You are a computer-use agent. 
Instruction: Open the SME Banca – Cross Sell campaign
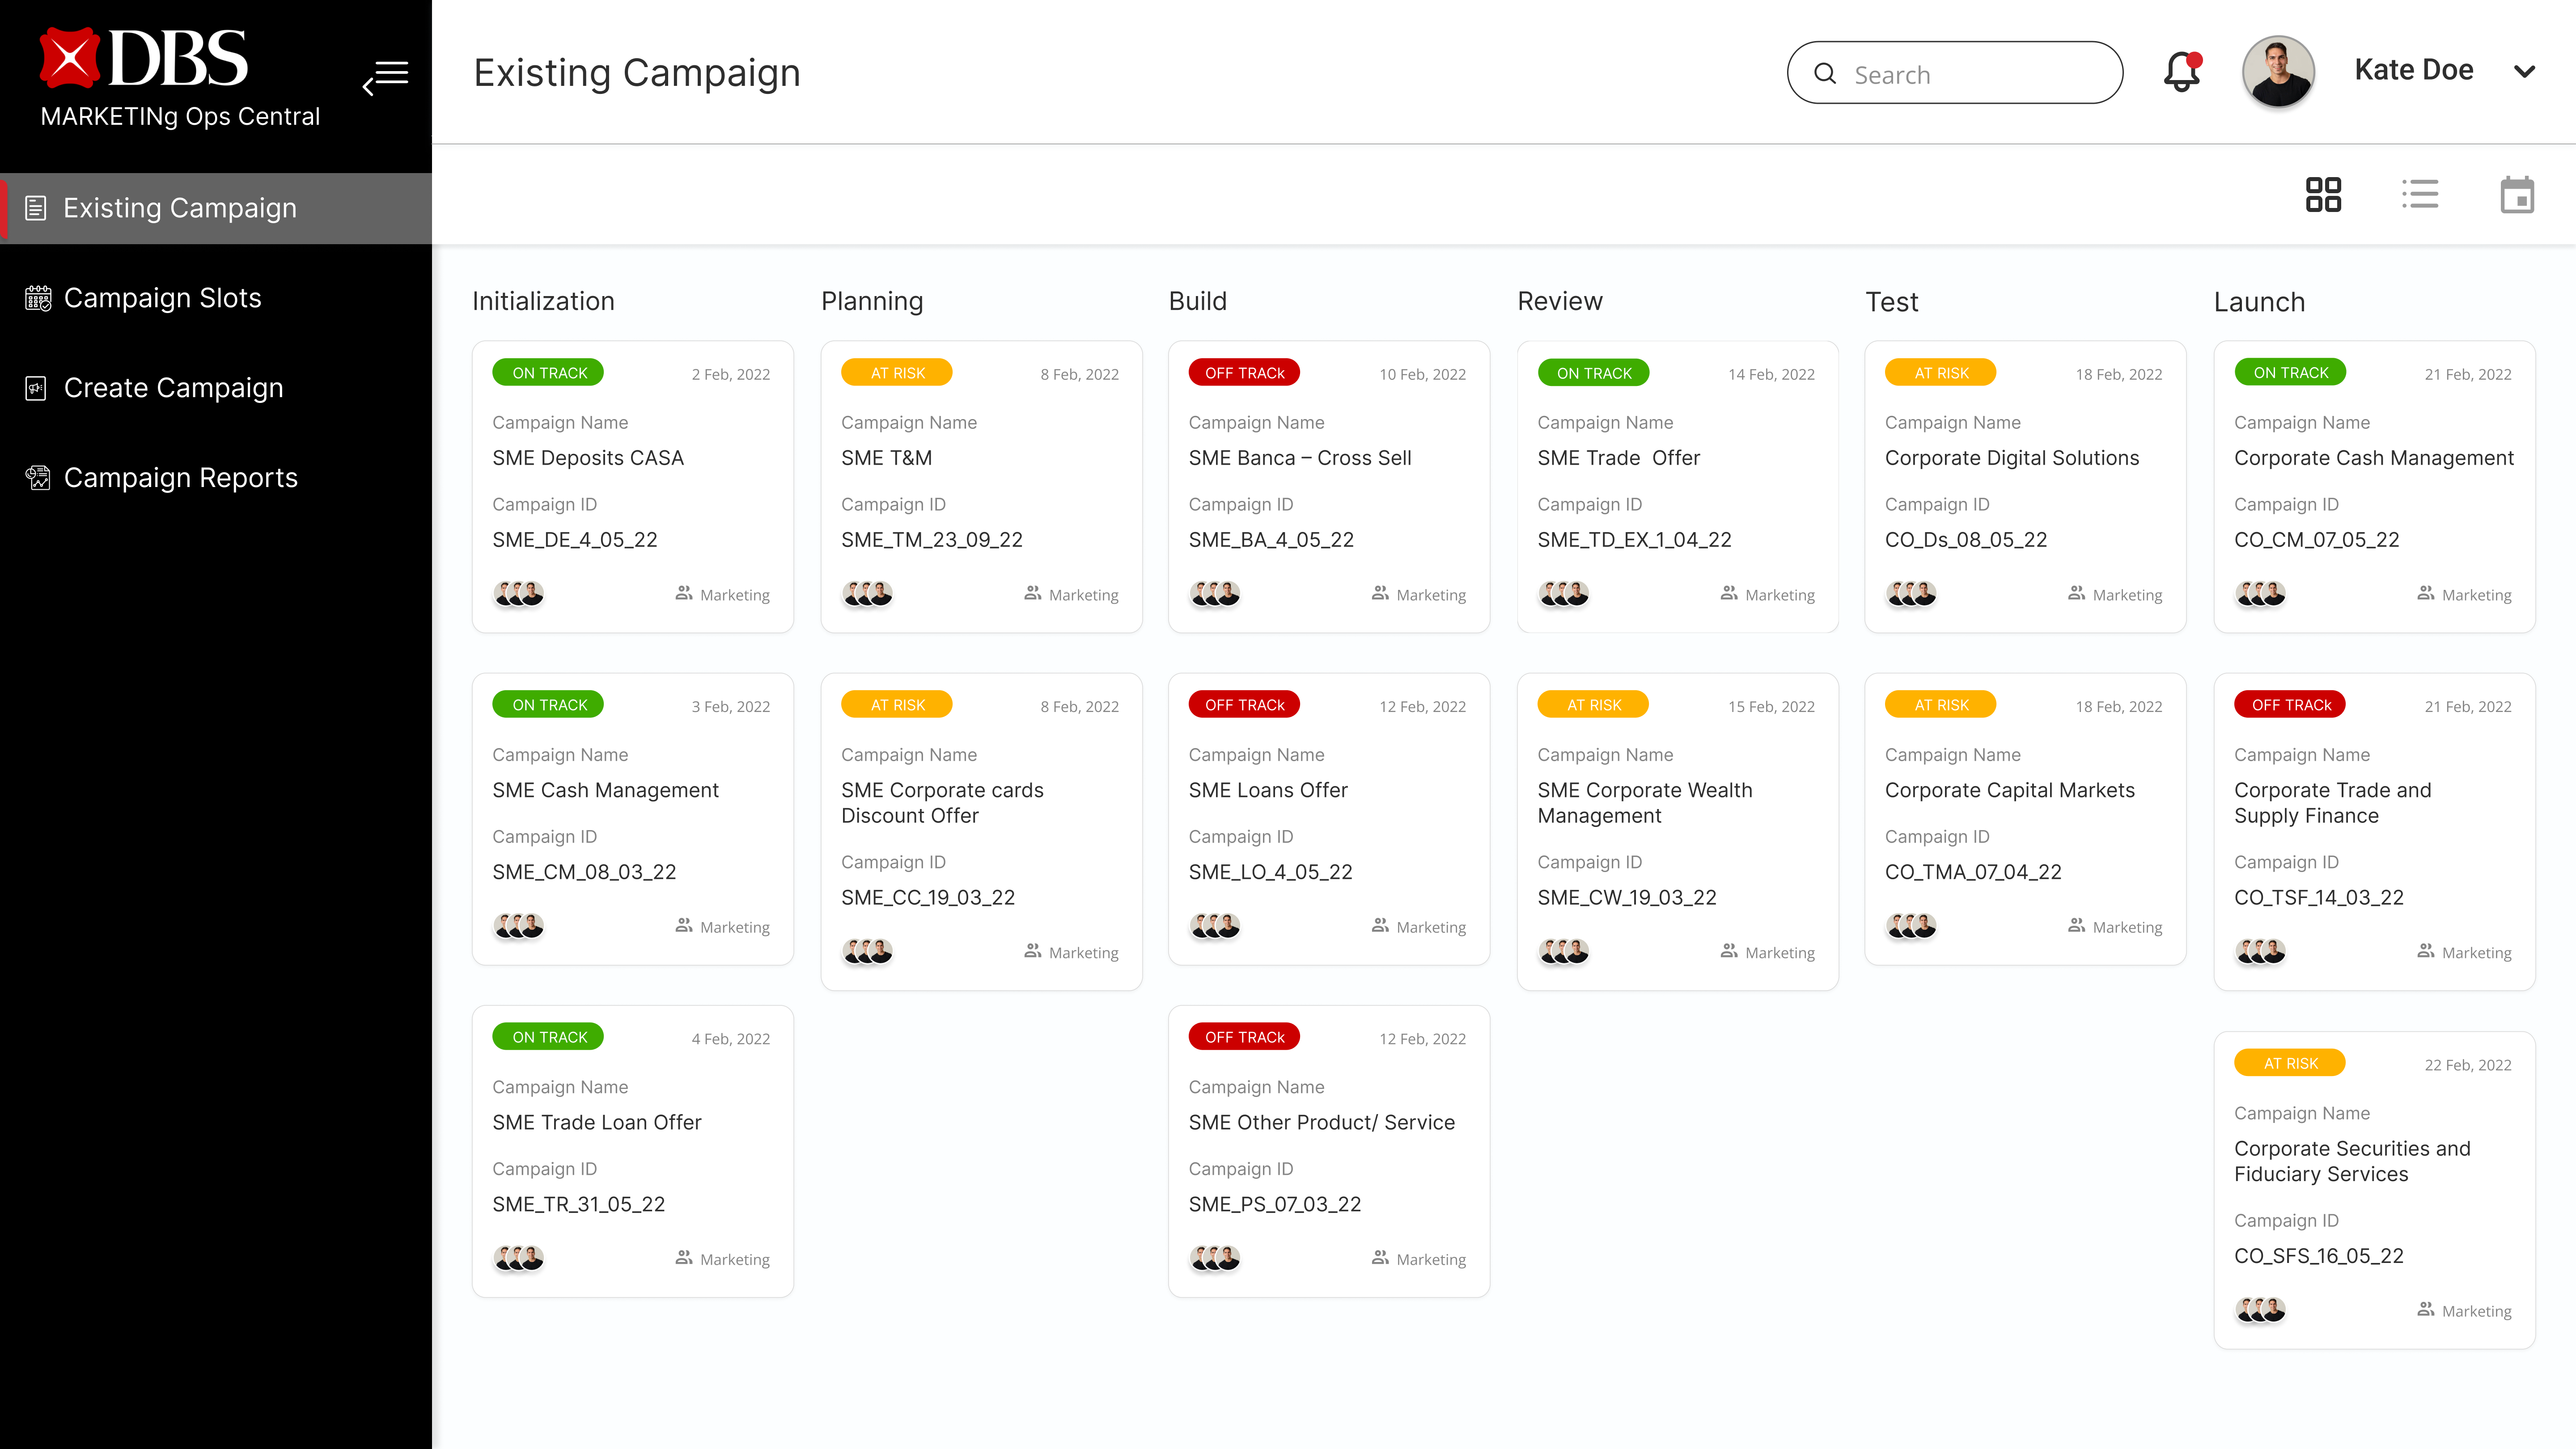pos(1329,487)
